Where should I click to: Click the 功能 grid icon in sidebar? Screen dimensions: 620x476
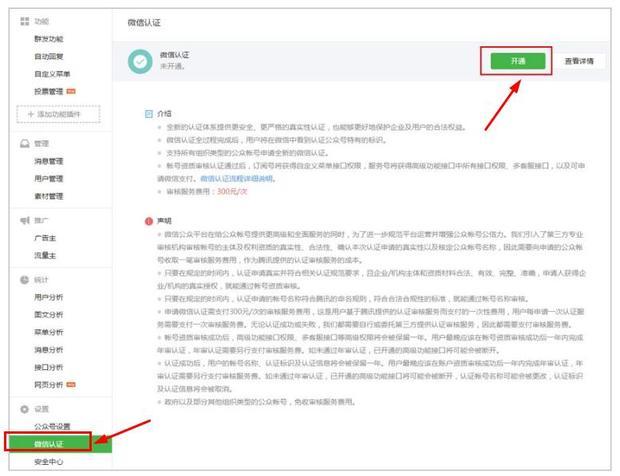click(25, 21)
